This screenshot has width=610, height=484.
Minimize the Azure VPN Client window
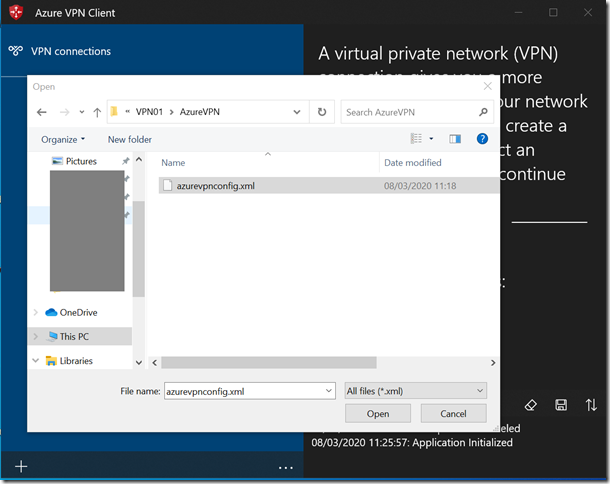pos(518,12)
